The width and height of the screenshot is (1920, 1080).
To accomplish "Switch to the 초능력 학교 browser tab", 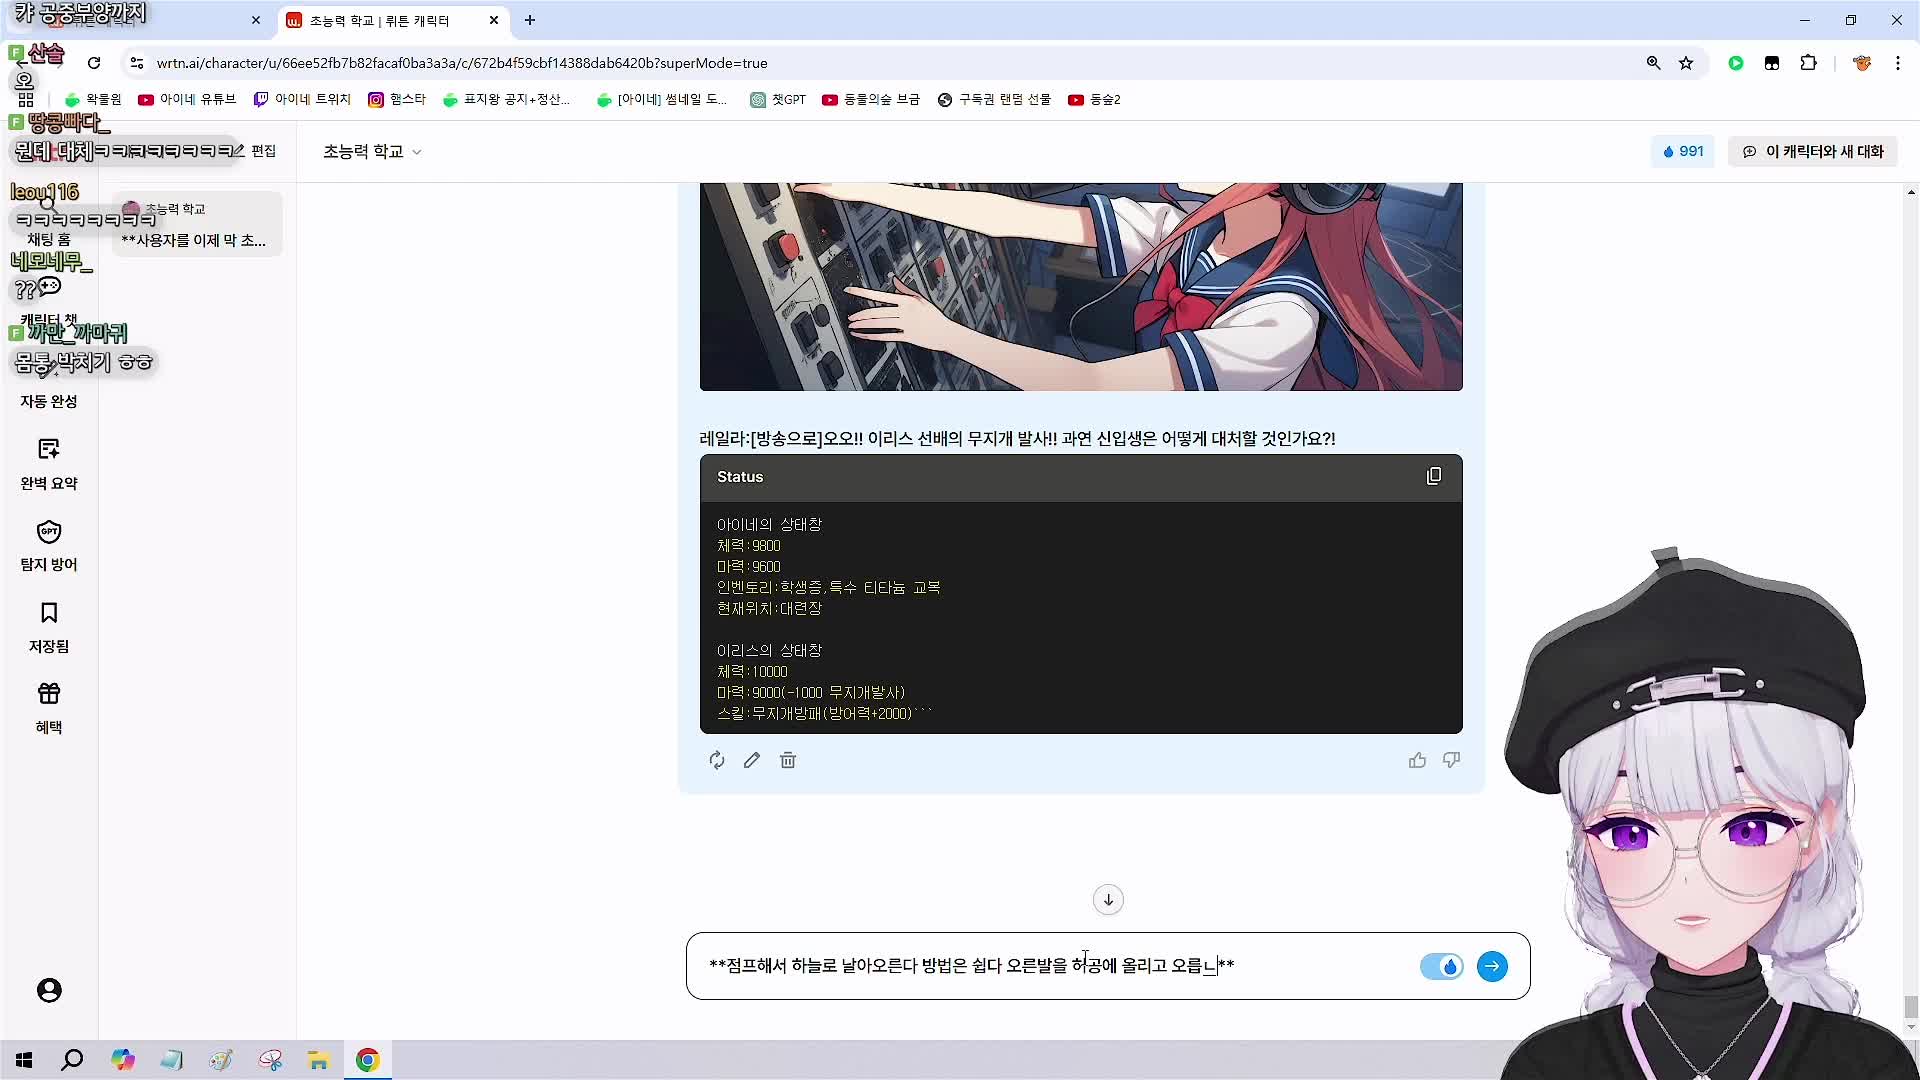I will coord(380,20).
